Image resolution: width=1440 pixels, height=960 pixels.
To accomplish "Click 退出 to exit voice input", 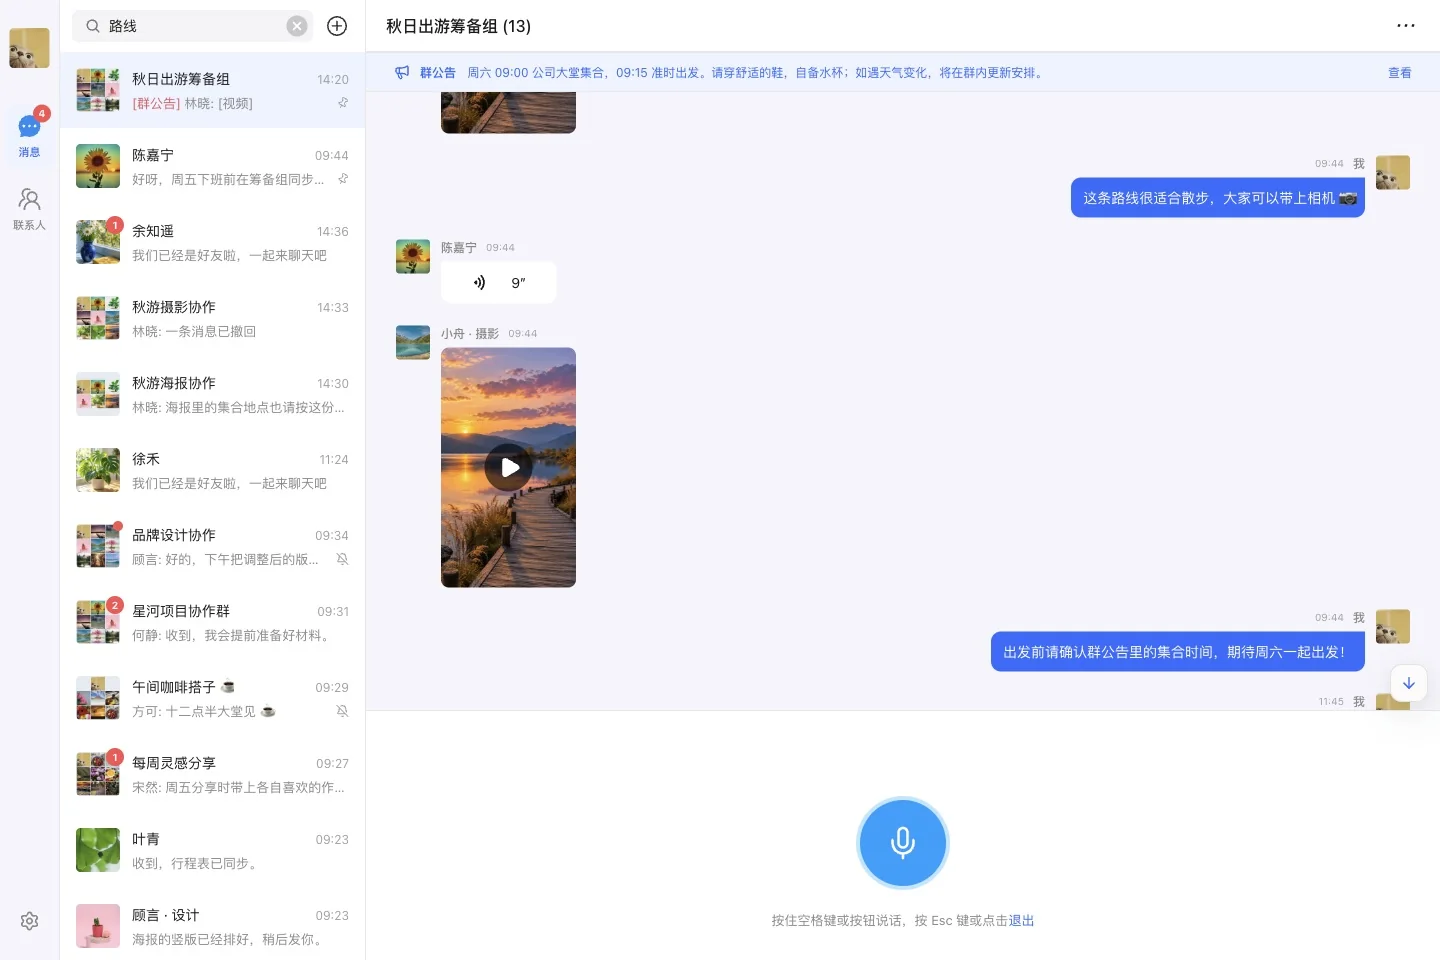I will tap(1021, 921).
